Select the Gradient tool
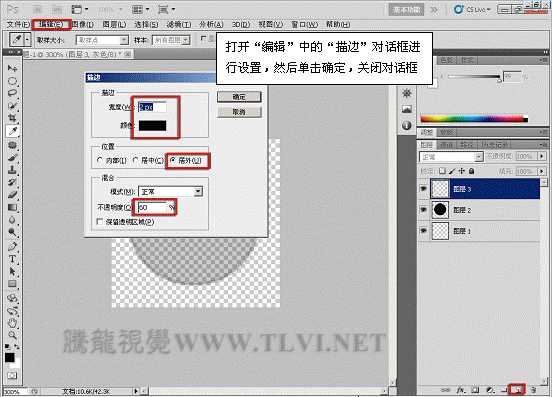Screen dimensions: 552x397 (12, 207)
